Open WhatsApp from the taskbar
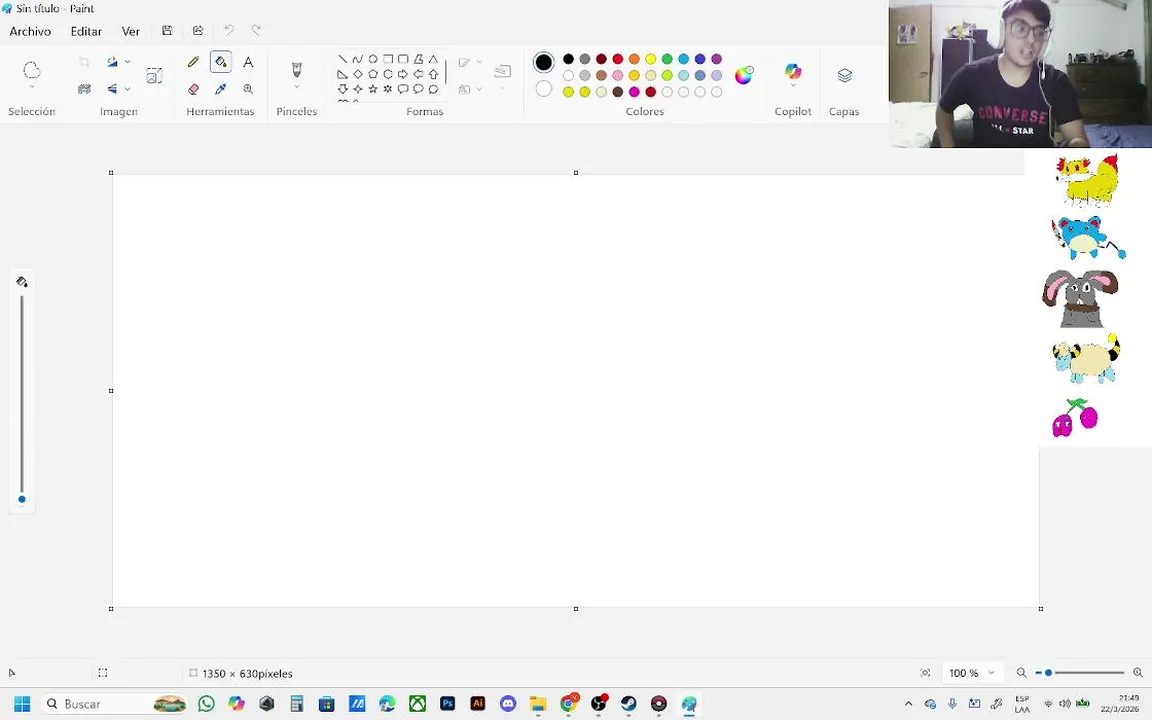1152x720 pixels. [206, 704]
